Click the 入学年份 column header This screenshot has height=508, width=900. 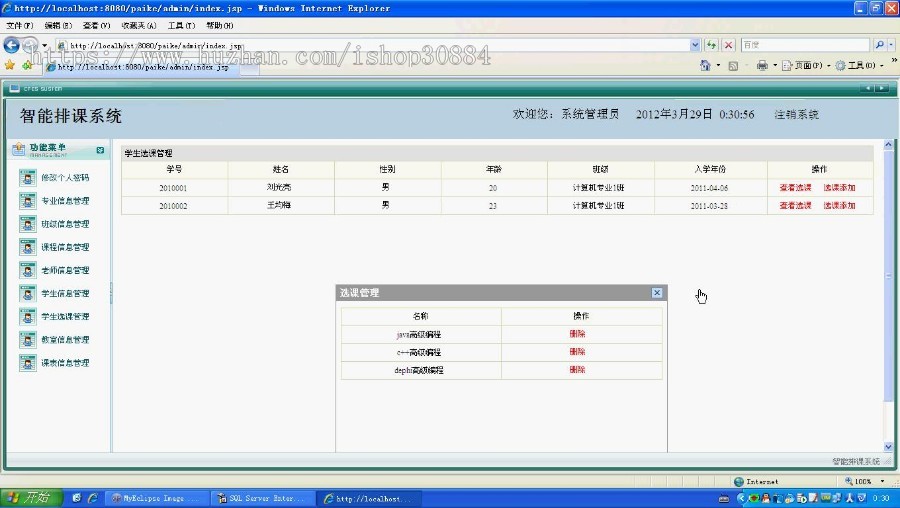click(710, 169)
